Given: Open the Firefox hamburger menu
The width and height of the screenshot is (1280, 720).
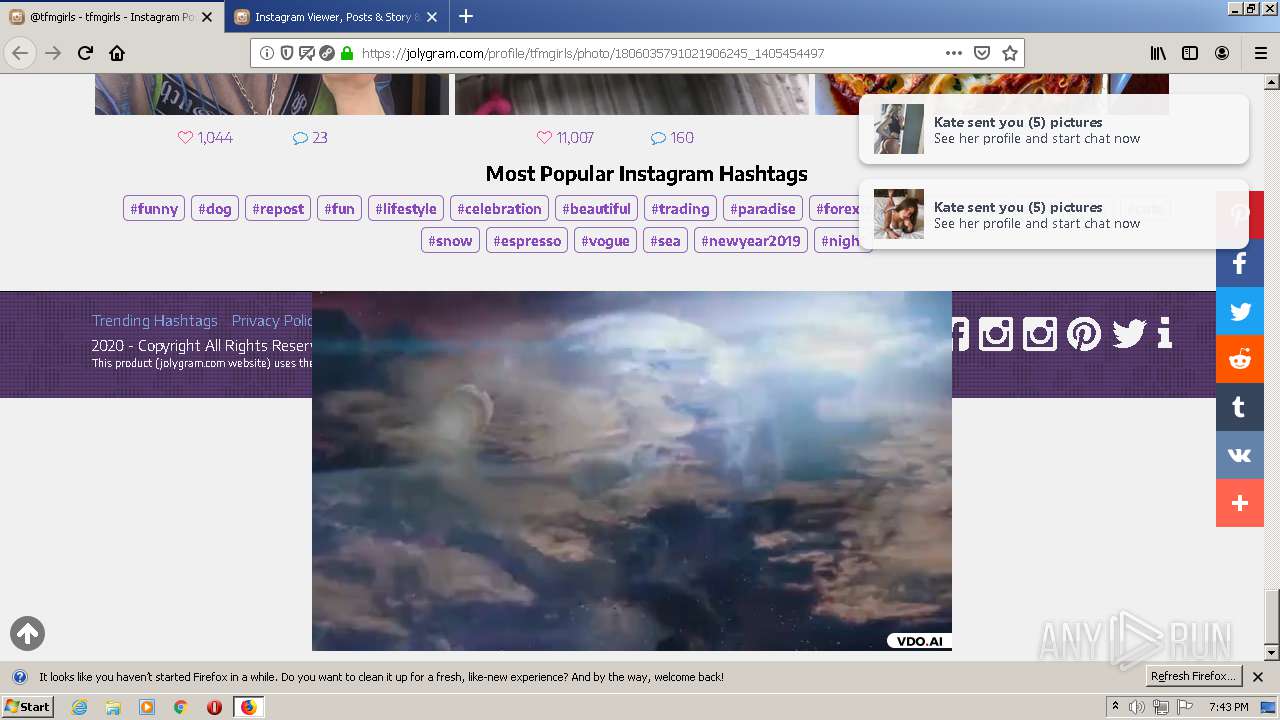Looking at the screenshot, I should [1260, 53].
